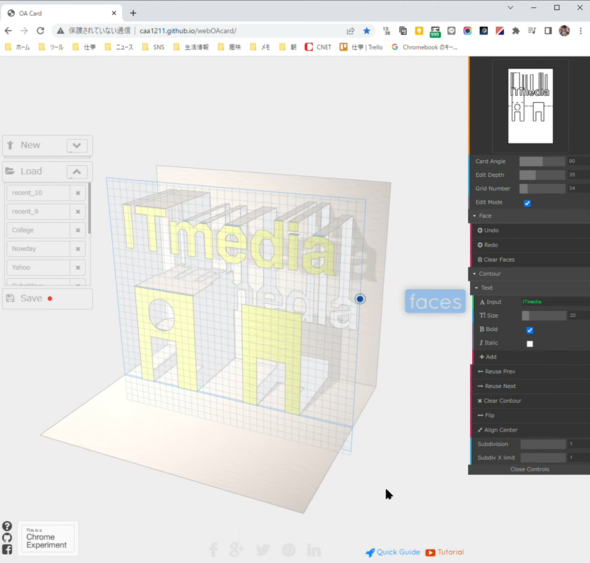This screenshot has height=563, width=590.
Task: Click the scrollbar of the Load list
Action: pos(90,208)
